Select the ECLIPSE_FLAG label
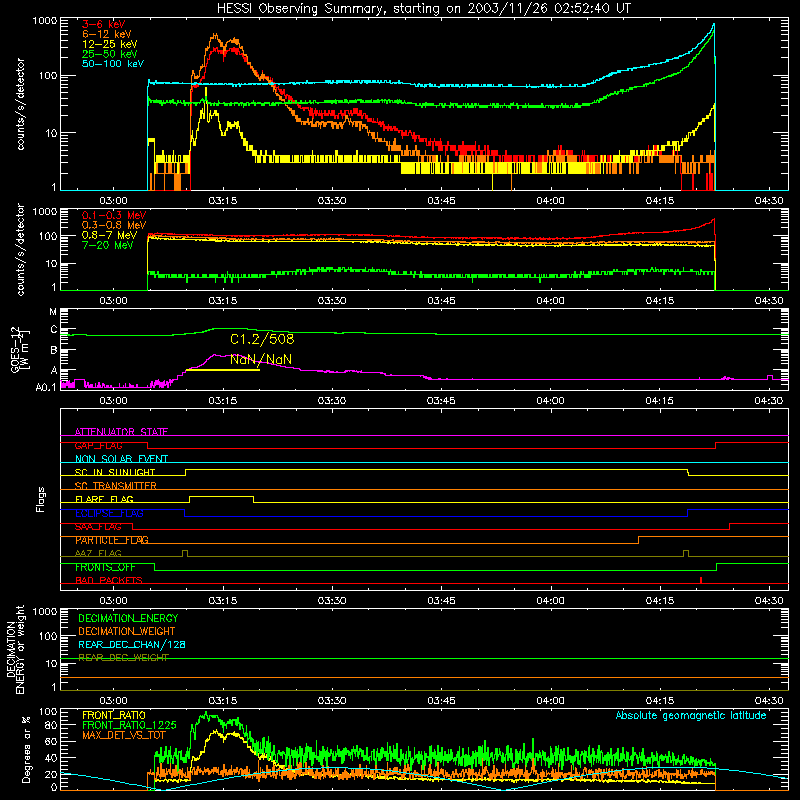The height and width of the screenshot is (800, 800). [x=109, y=513]
